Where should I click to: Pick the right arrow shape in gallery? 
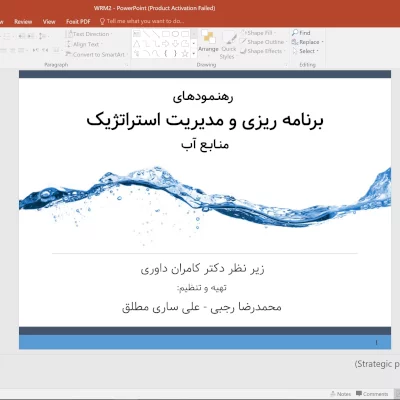pos(166,44)
